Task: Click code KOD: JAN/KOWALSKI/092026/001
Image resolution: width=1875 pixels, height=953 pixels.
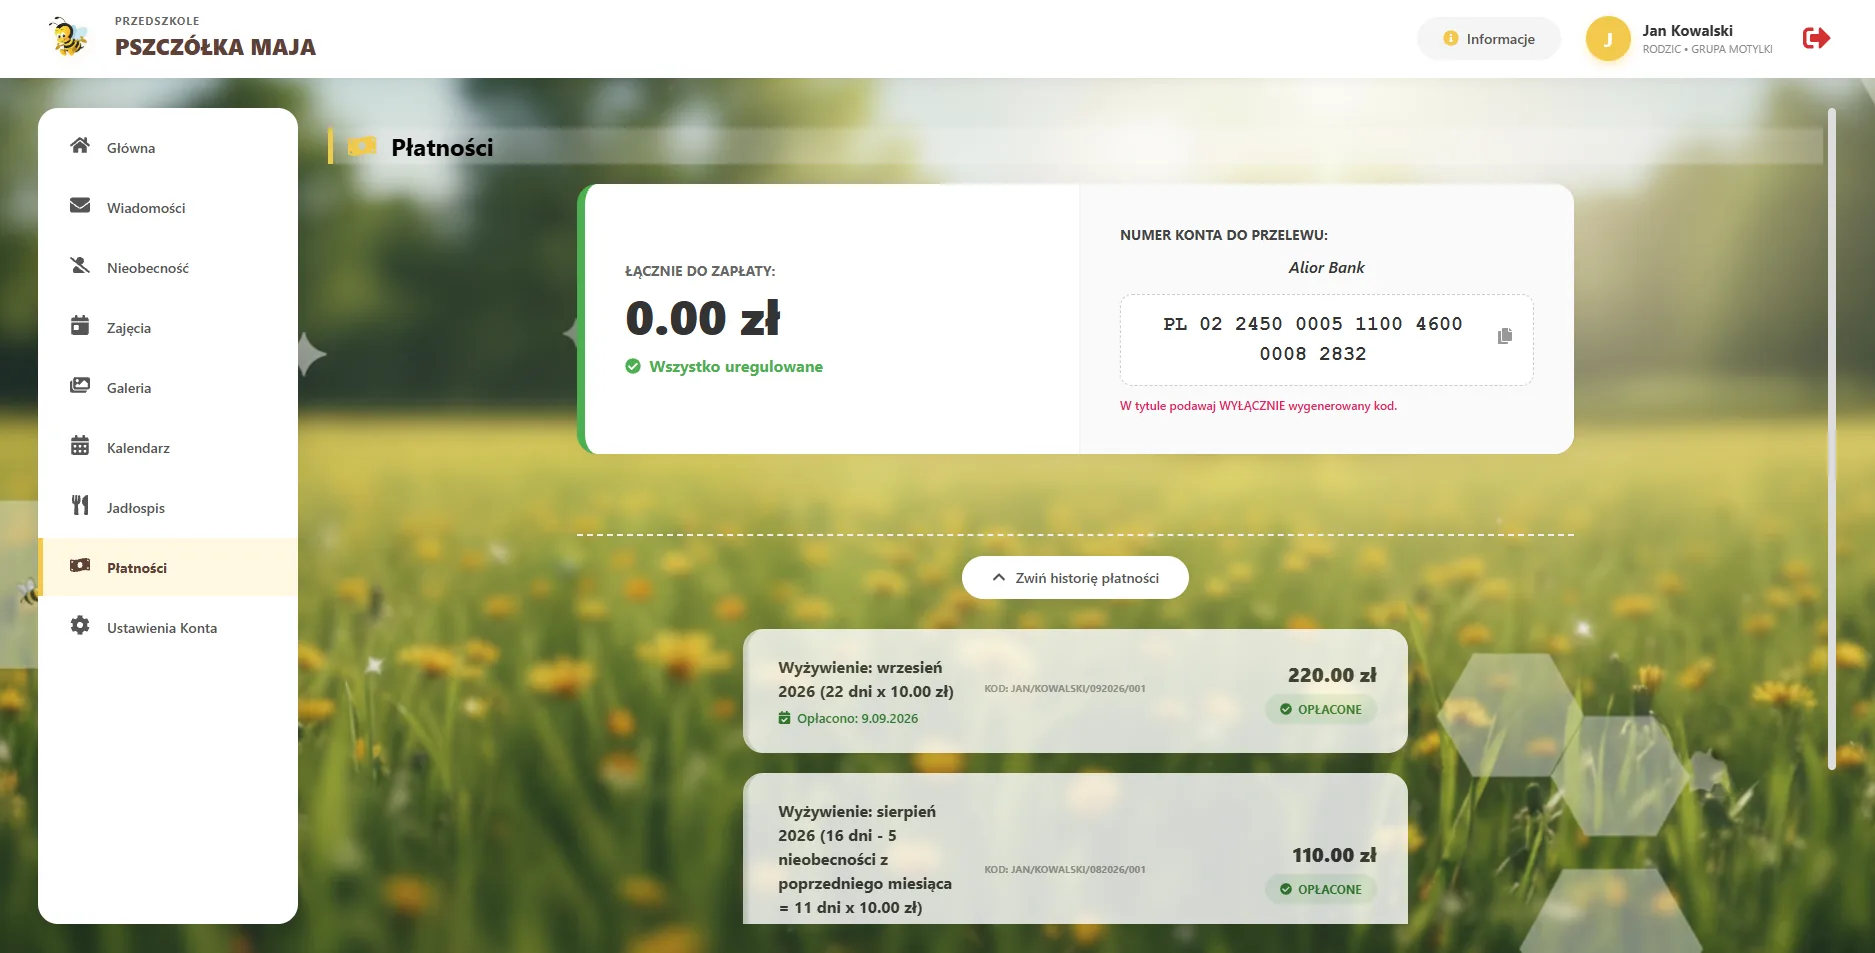Action: (x=1065, y=689)
